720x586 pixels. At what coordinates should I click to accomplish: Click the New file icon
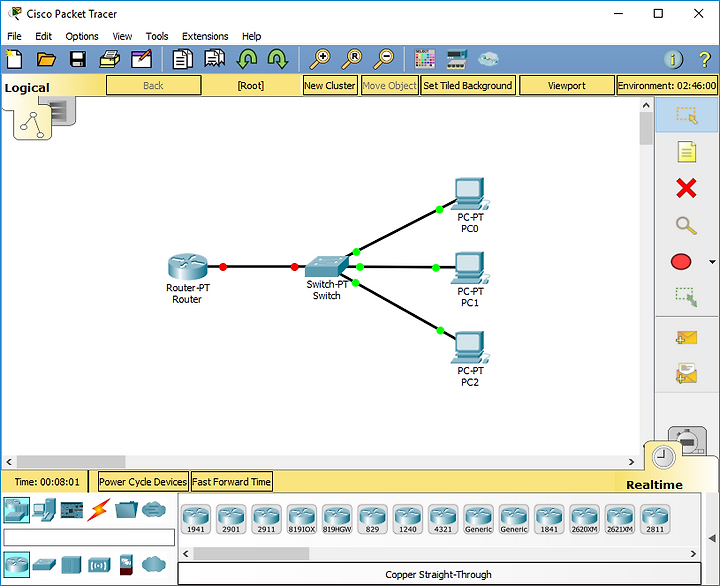click(14, 59)
